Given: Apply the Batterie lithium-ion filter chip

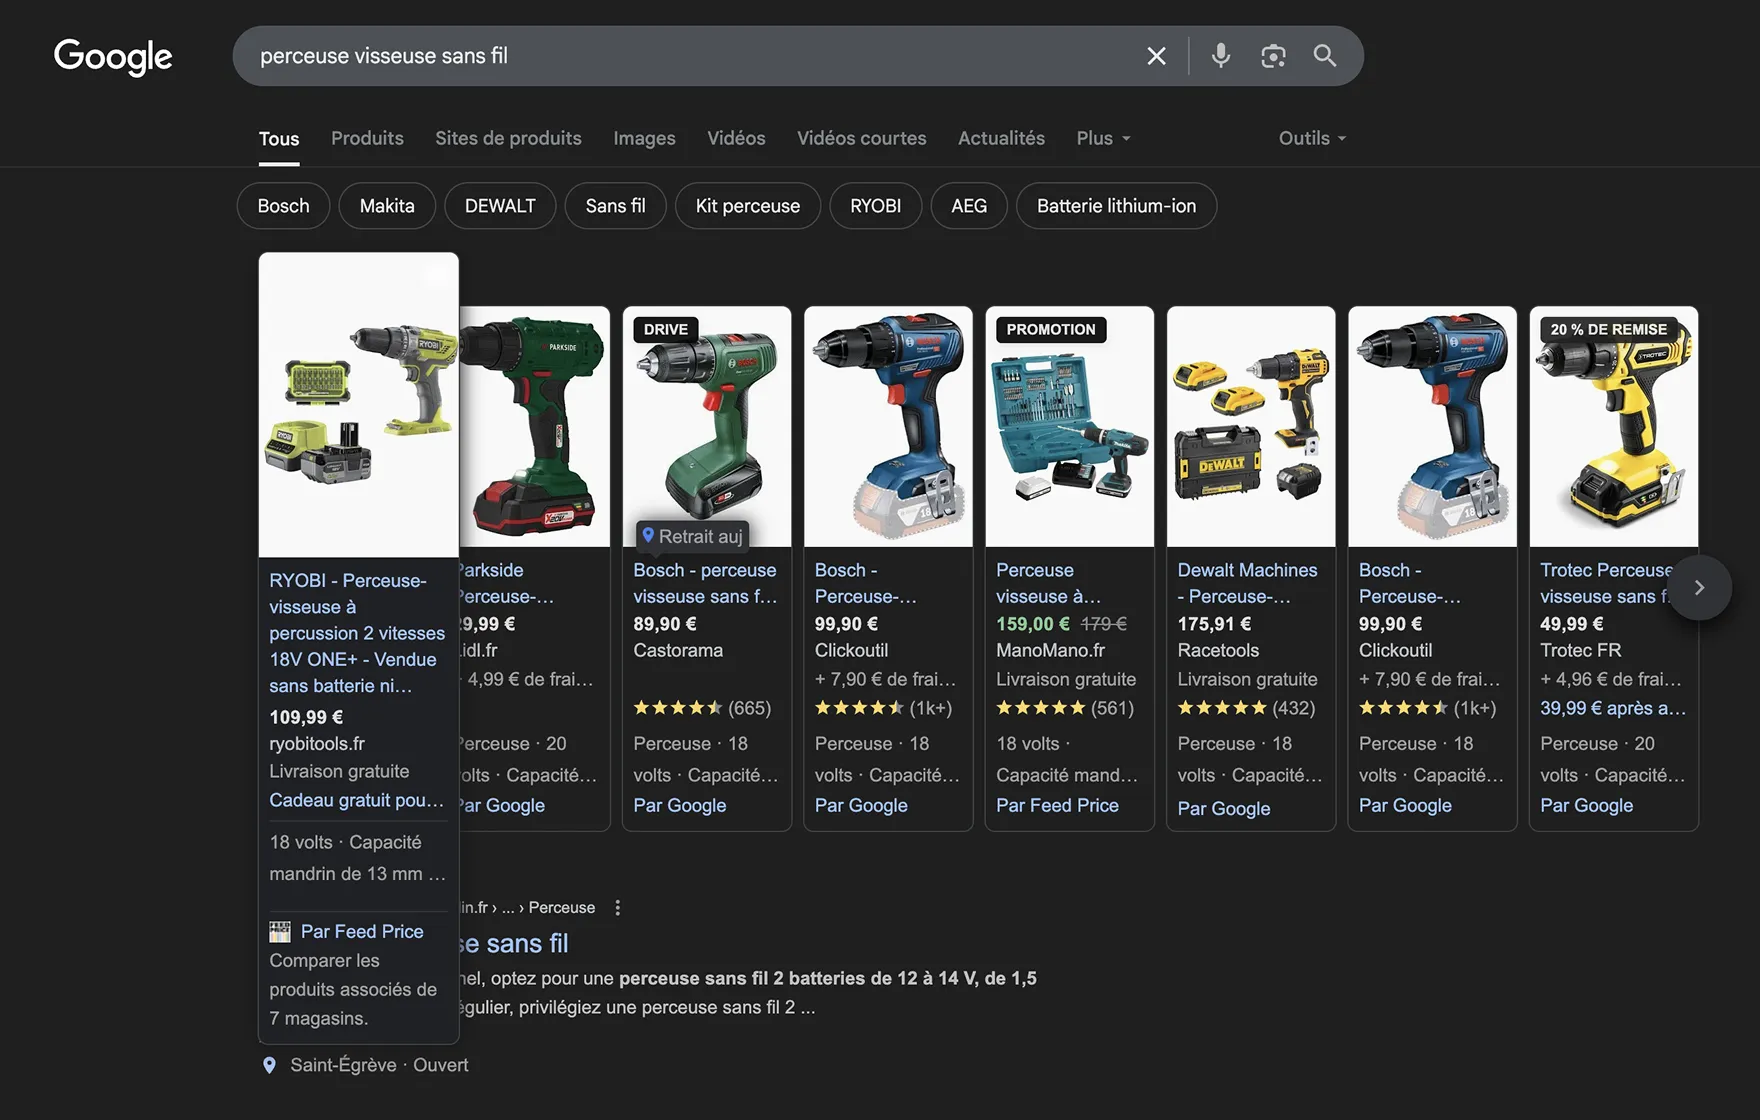Looking at the screenshot, I should [1116, 206].
